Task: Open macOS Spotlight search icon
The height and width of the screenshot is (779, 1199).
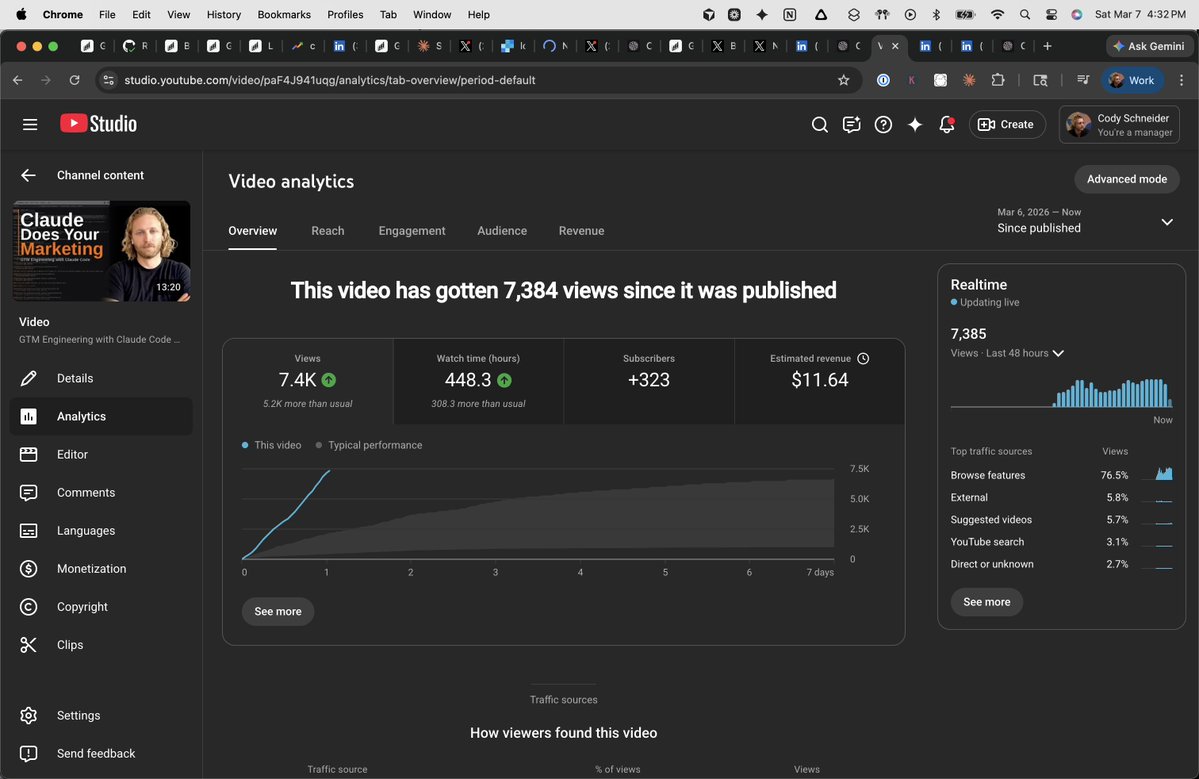Action: click(x=1025, y=15)
